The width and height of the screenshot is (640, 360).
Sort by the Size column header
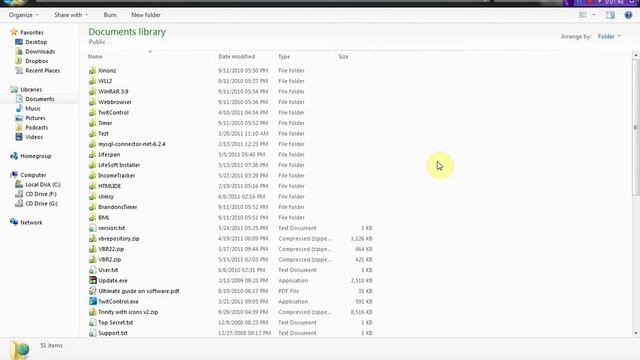coord(343,56)
